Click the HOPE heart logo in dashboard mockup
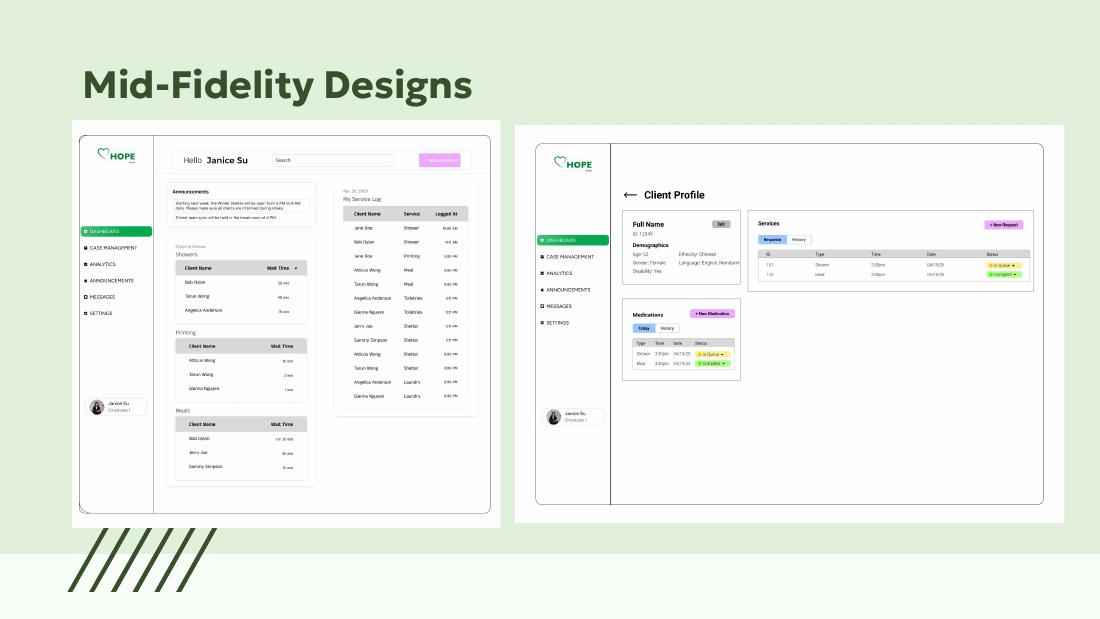 [116, 155]
